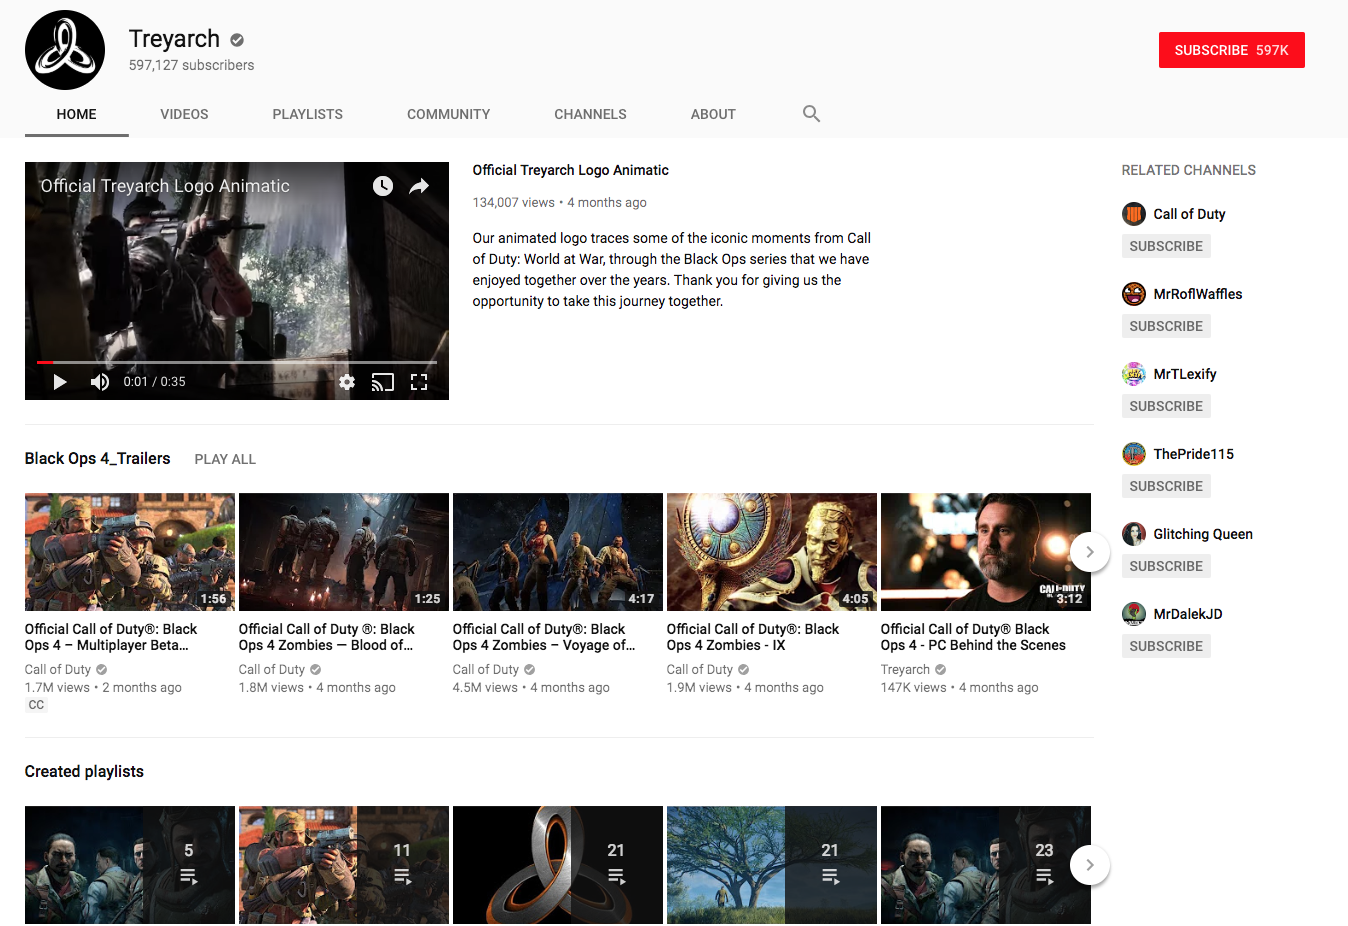1348x926 pixels.
Task: Show next items in Created playlists row
Action: click(1090, 865)
